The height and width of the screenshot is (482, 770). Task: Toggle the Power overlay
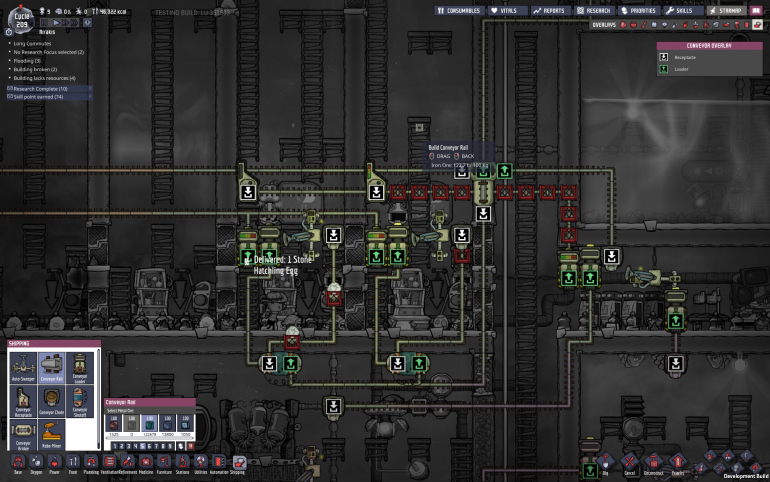click(633, 25)
